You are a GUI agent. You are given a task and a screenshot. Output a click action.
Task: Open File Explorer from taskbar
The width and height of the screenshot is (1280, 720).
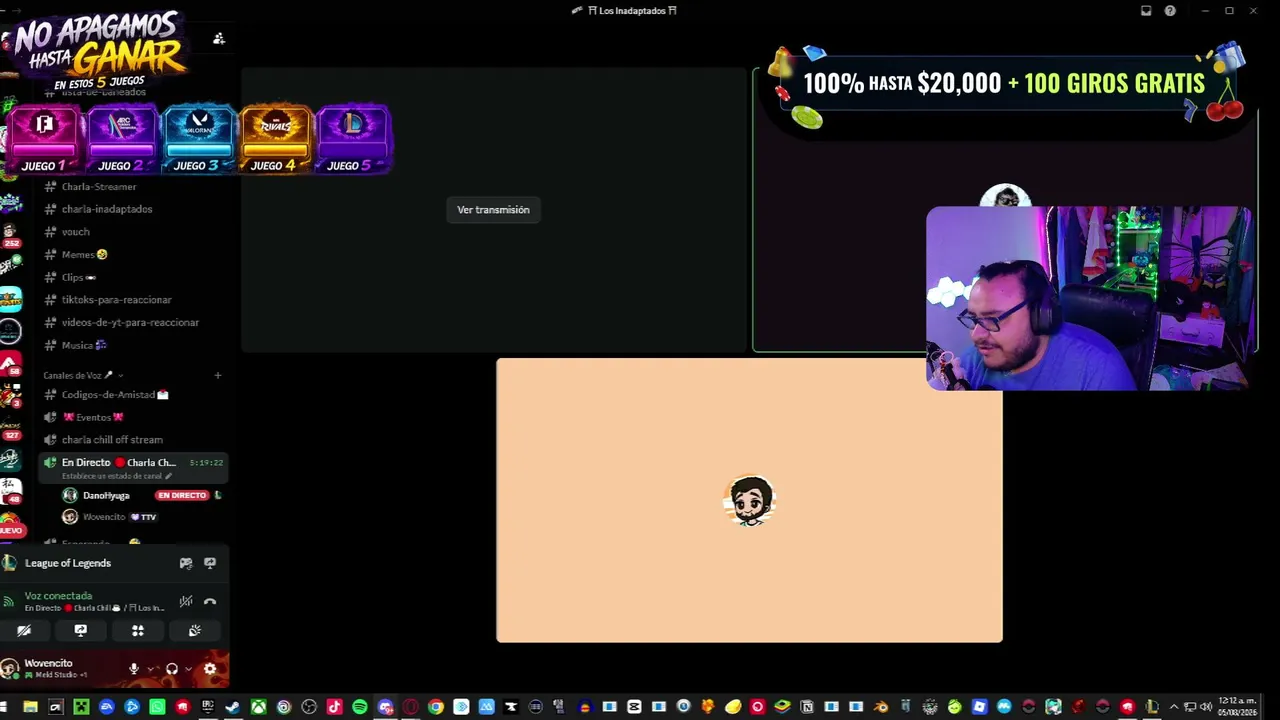(x=30, y=707)
